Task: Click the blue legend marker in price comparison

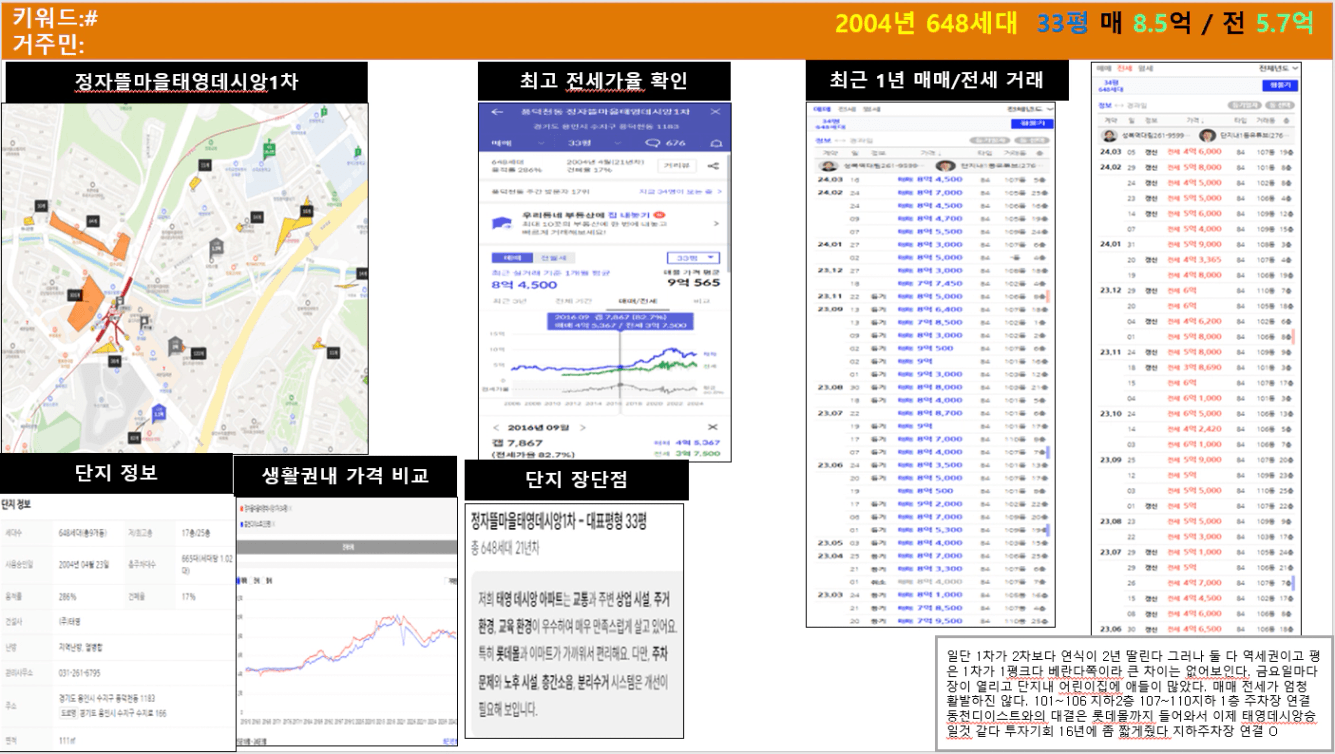Action: [241, 523]
